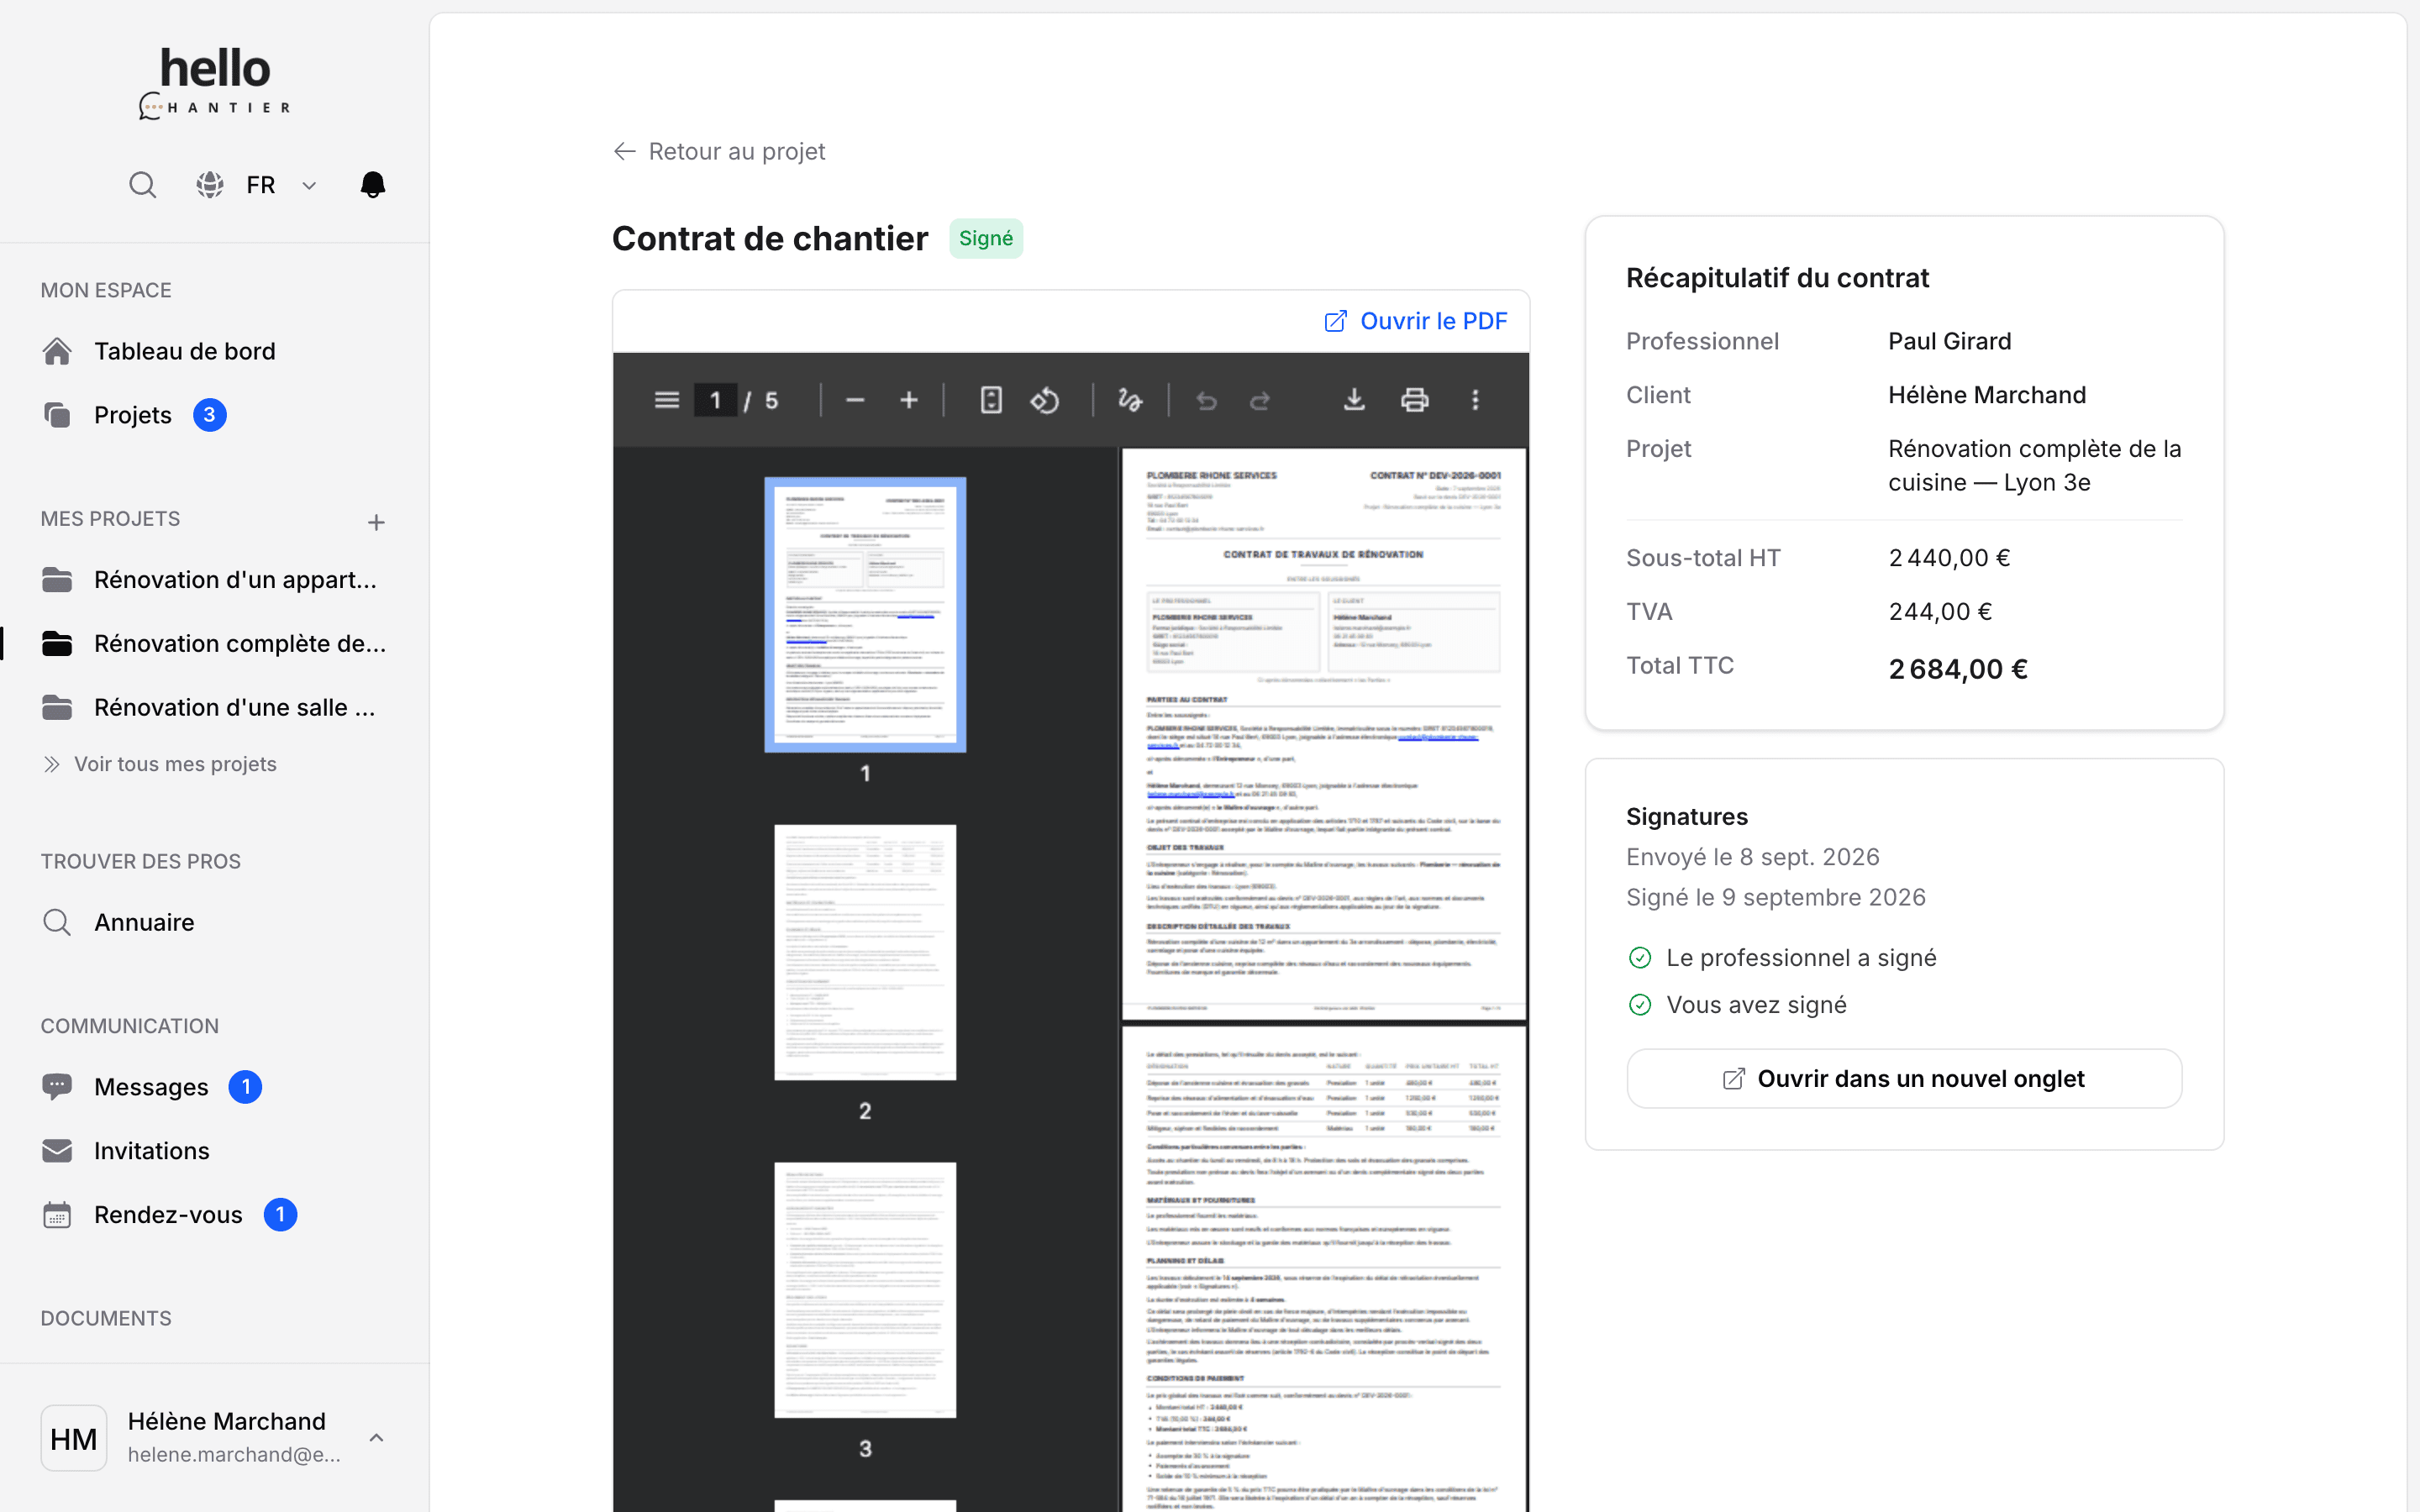Image resolution: width=2420 pixels, height=1512 pixels.
Task: Zoom out the PDF with minus icon
Action: pyautogui.click(x=855, y=400)
